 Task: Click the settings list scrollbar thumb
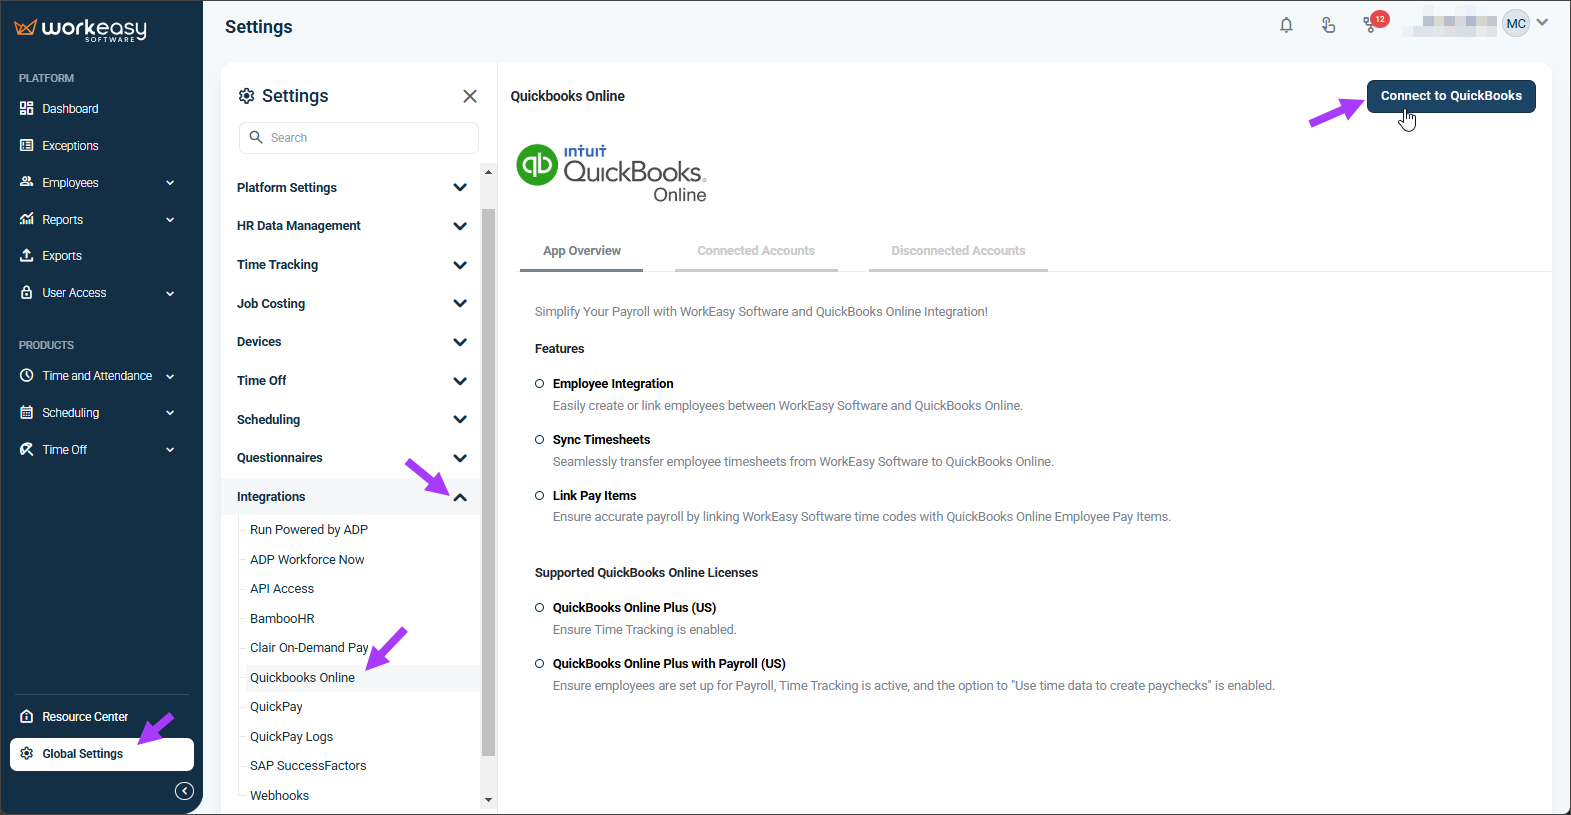(x=488, y=482)
